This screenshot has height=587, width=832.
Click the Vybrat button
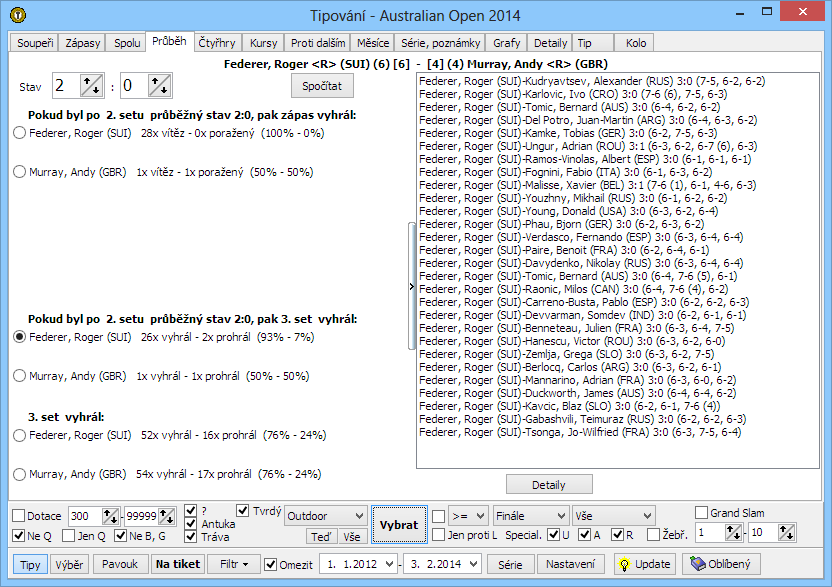pyautogui.click(x=399, y=525)
